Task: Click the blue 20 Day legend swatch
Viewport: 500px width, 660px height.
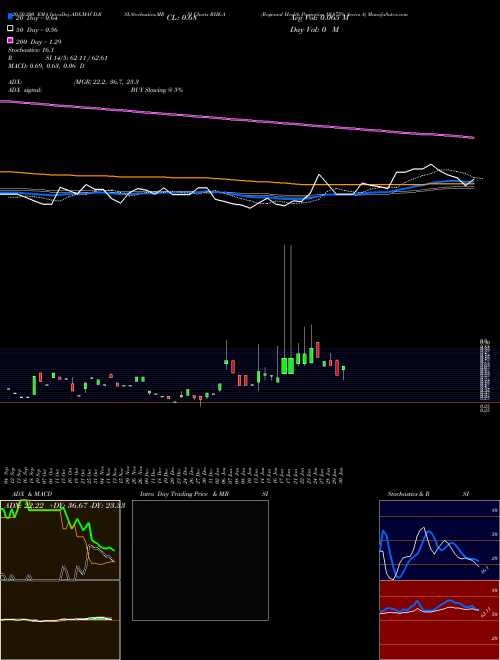Action: [x=10, y=17]
